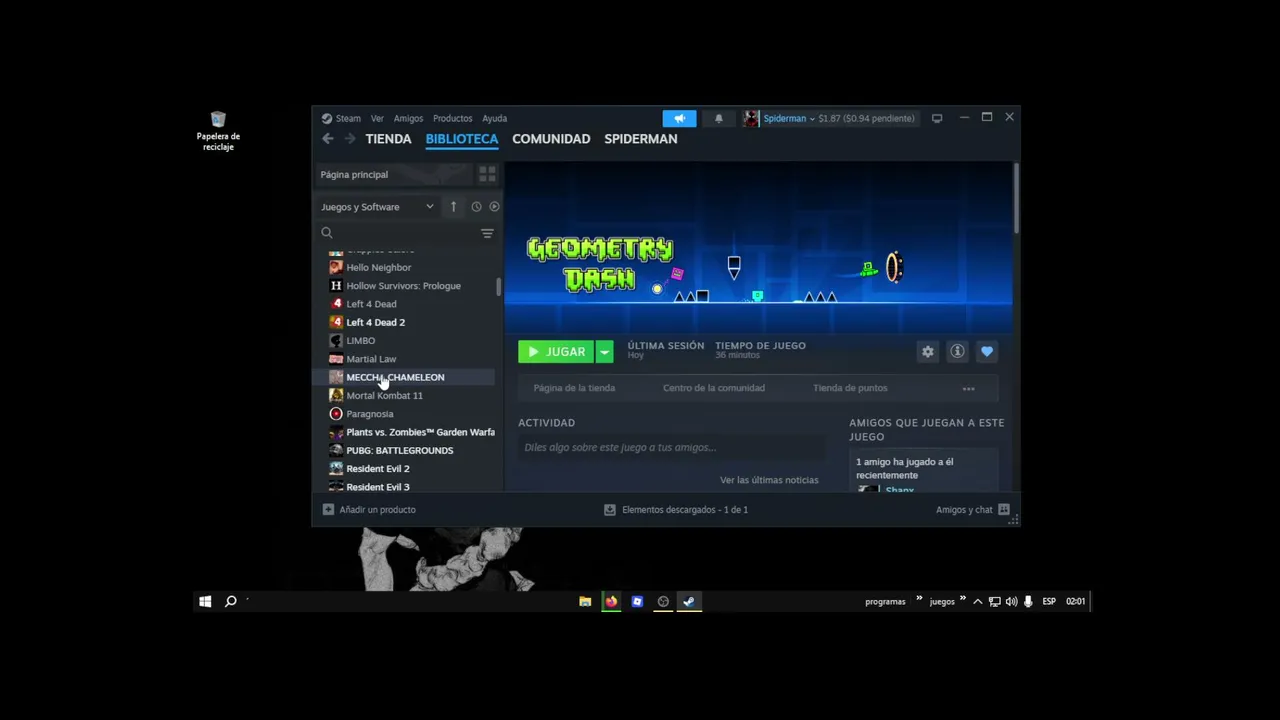
Task: Click the downloads tray icon
Action: (x=610, y=510)
